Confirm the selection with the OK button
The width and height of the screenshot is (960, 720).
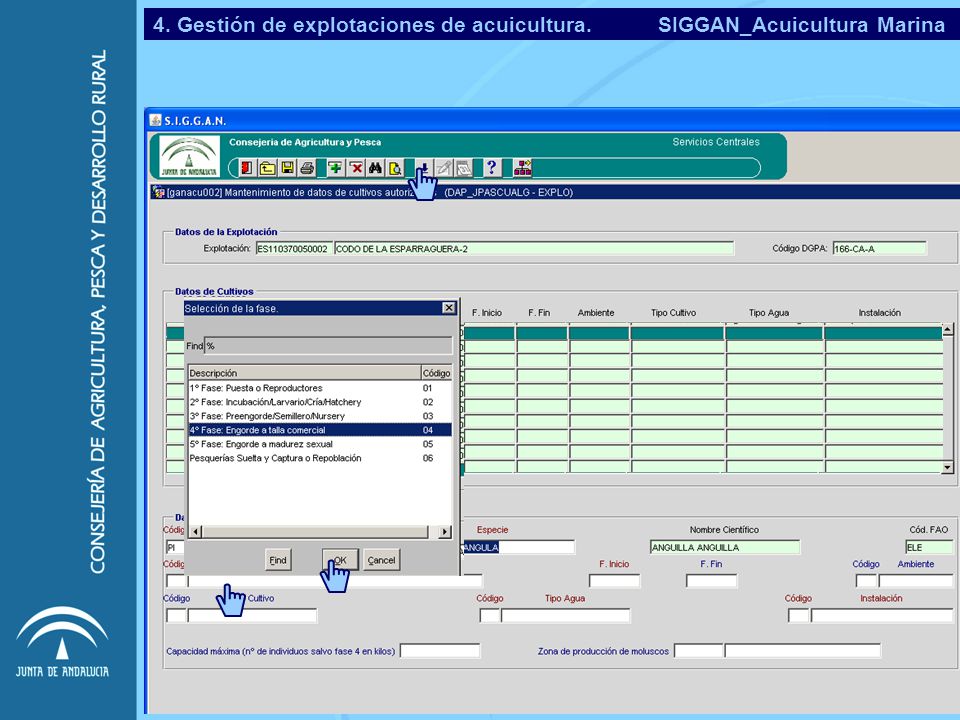[x=340, y=560]
